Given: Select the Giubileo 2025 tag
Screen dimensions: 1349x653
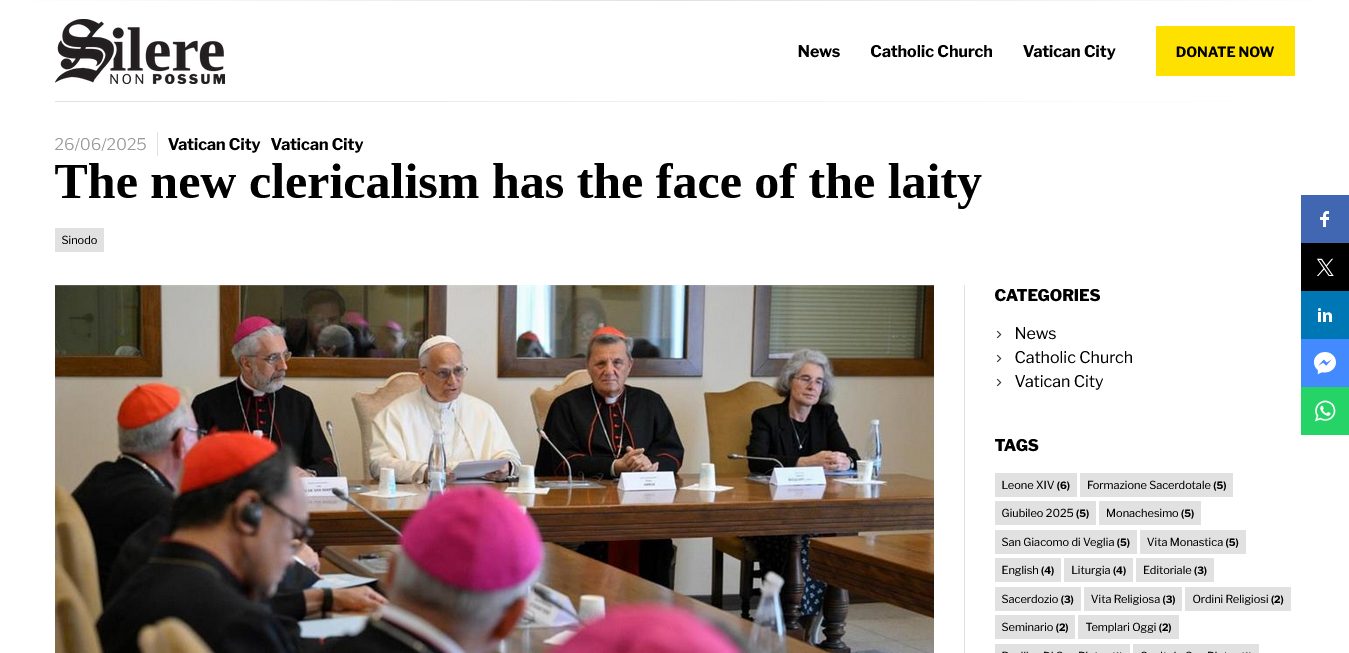Looking at the screenshot, I should click(x=1045, y=513).
